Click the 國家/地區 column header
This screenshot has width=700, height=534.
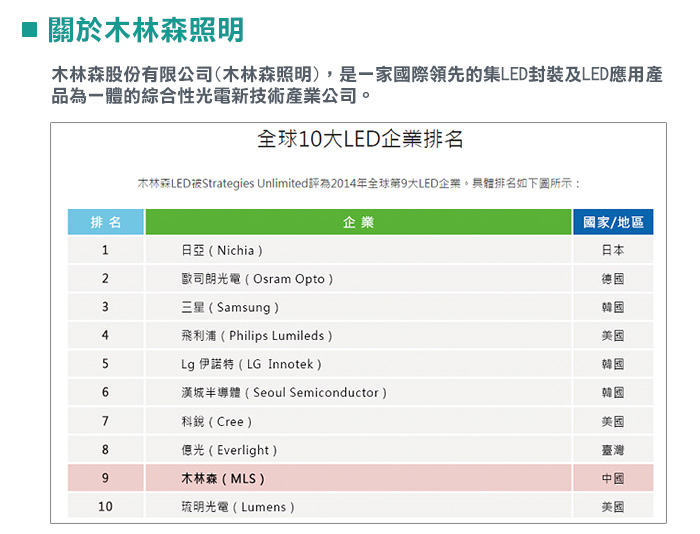(x=613, y=222)
